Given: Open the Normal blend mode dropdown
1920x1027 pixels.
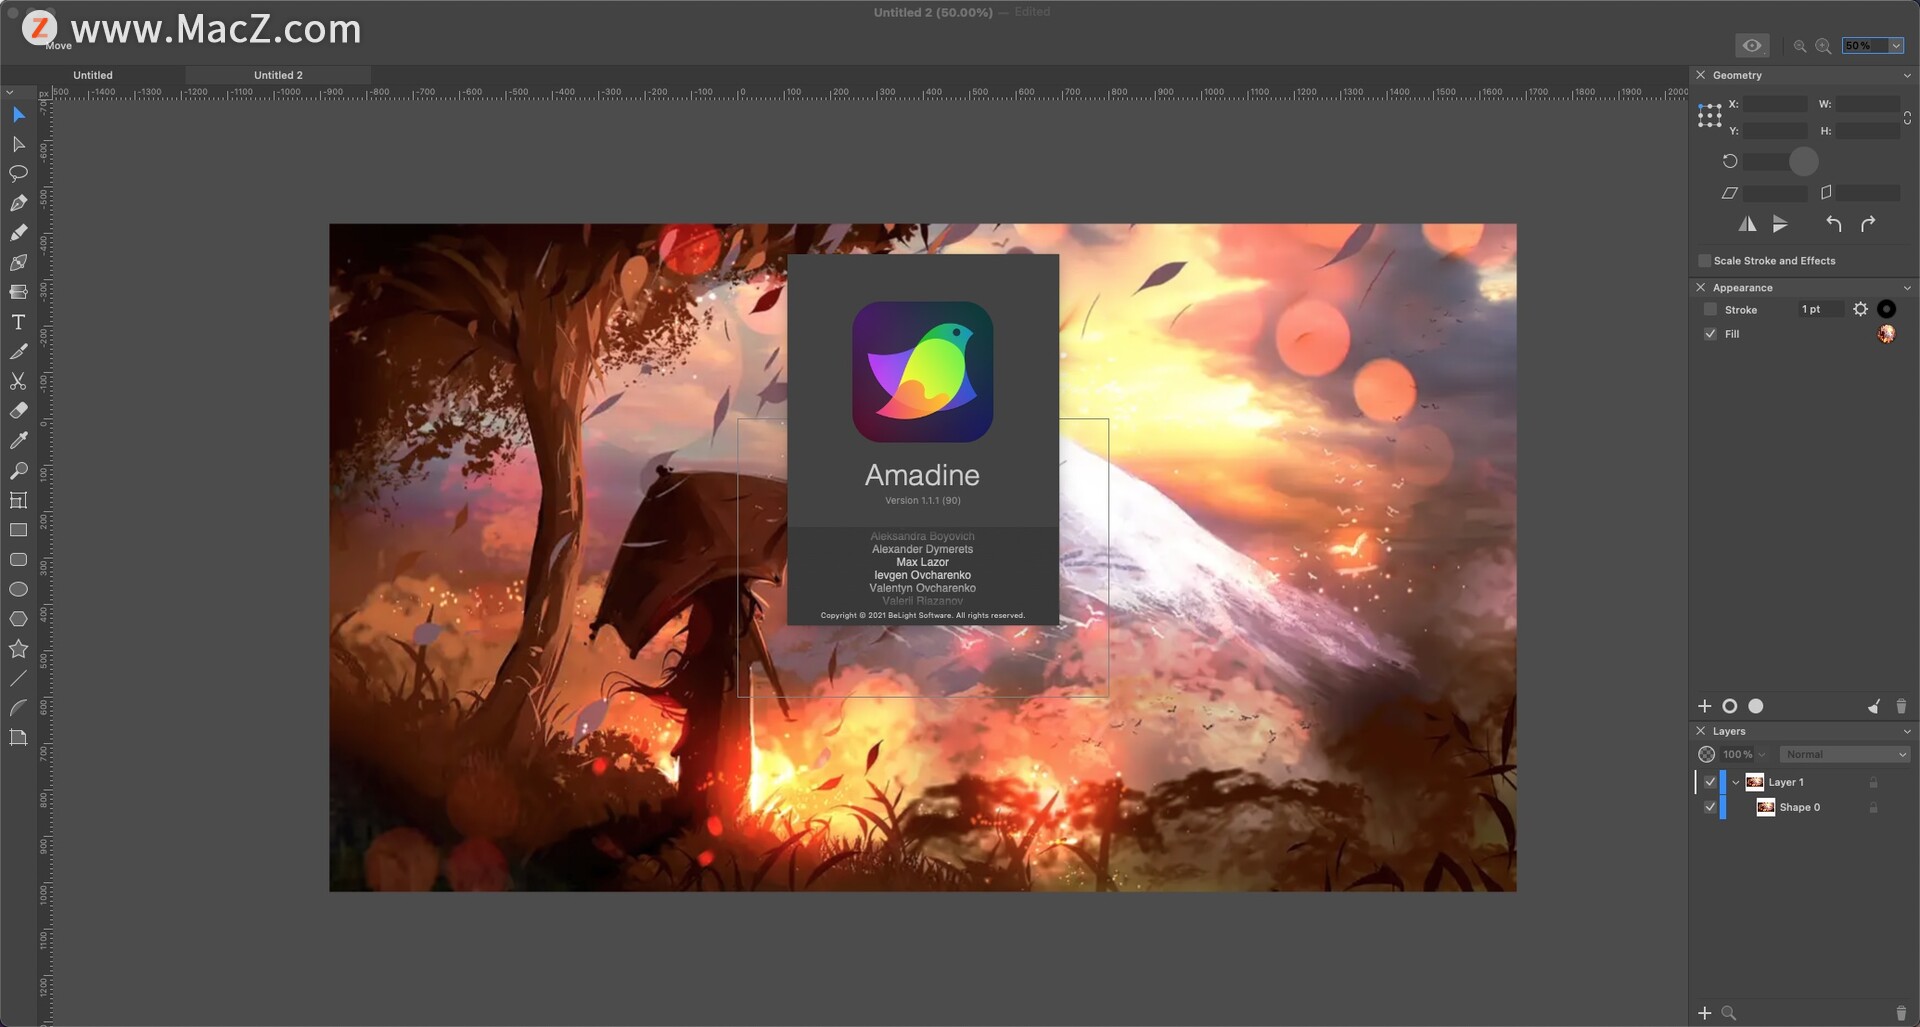Looking at the screenshot, I should (x=1844, y=755).
